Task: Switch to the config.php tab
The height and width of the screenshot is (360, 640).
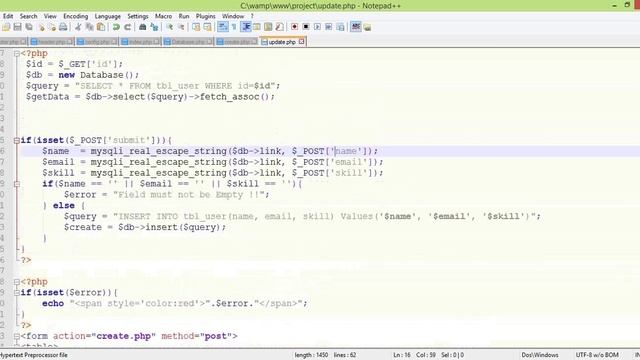Action: (97, 42)
